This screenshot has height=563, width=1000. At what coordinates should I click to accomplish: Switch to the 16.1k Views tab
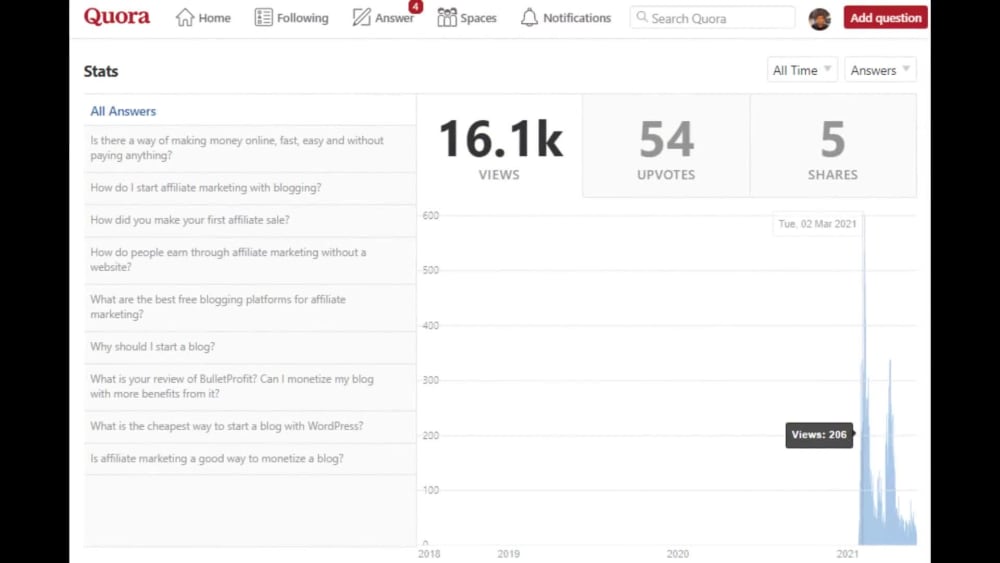(x=499, y=146)
